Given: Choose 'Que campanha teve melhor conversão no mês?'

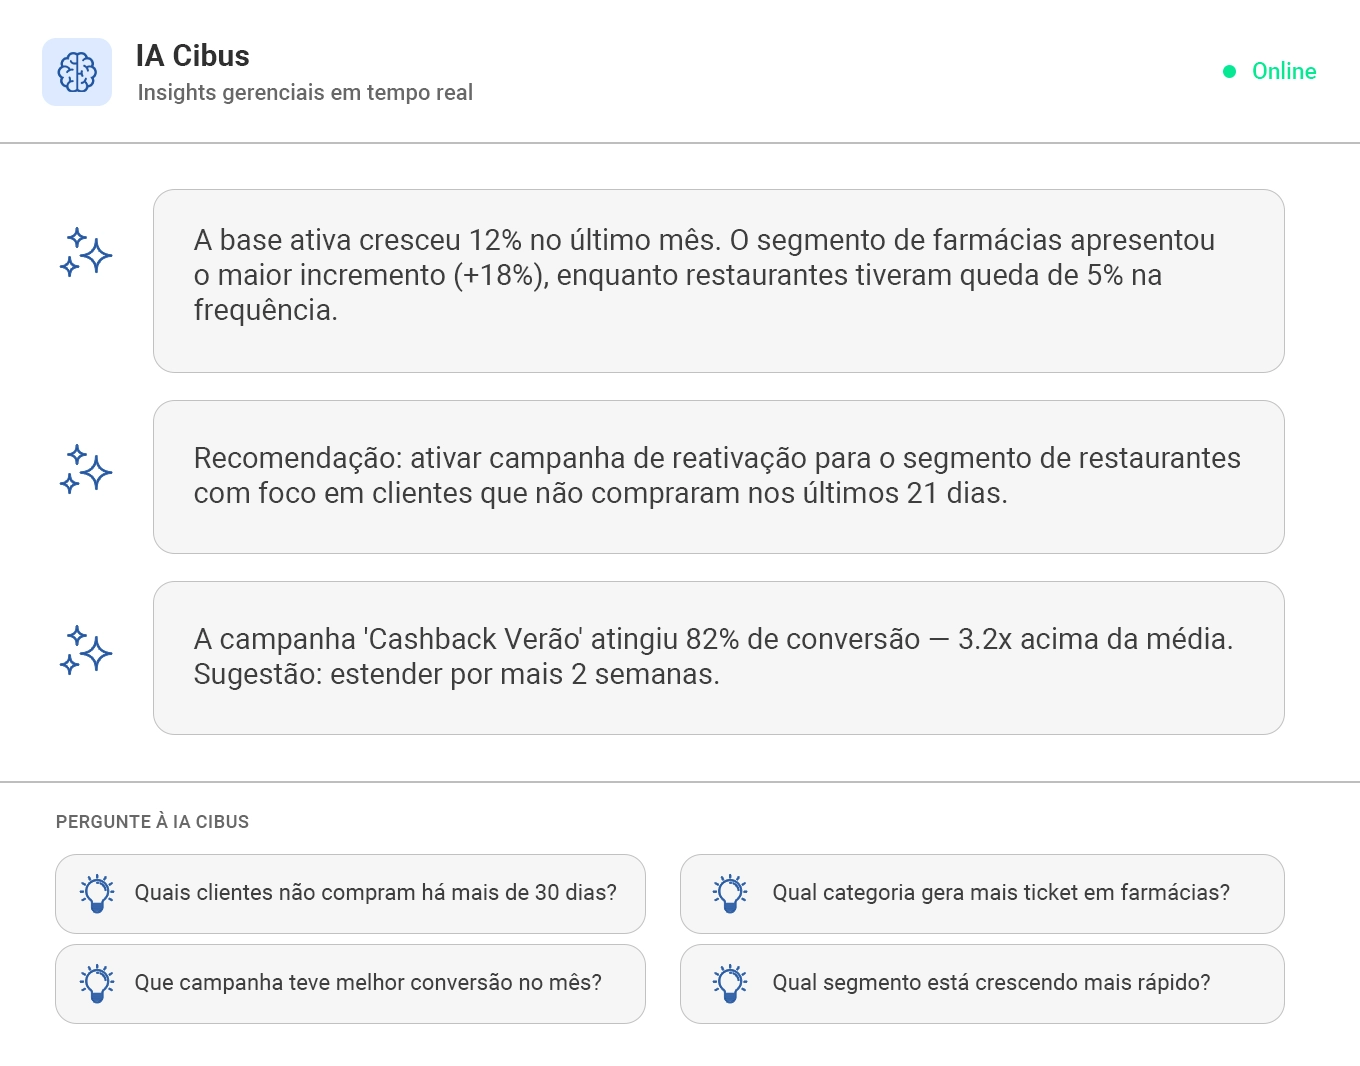Looking at the screenshot, I should click(368, 983).
